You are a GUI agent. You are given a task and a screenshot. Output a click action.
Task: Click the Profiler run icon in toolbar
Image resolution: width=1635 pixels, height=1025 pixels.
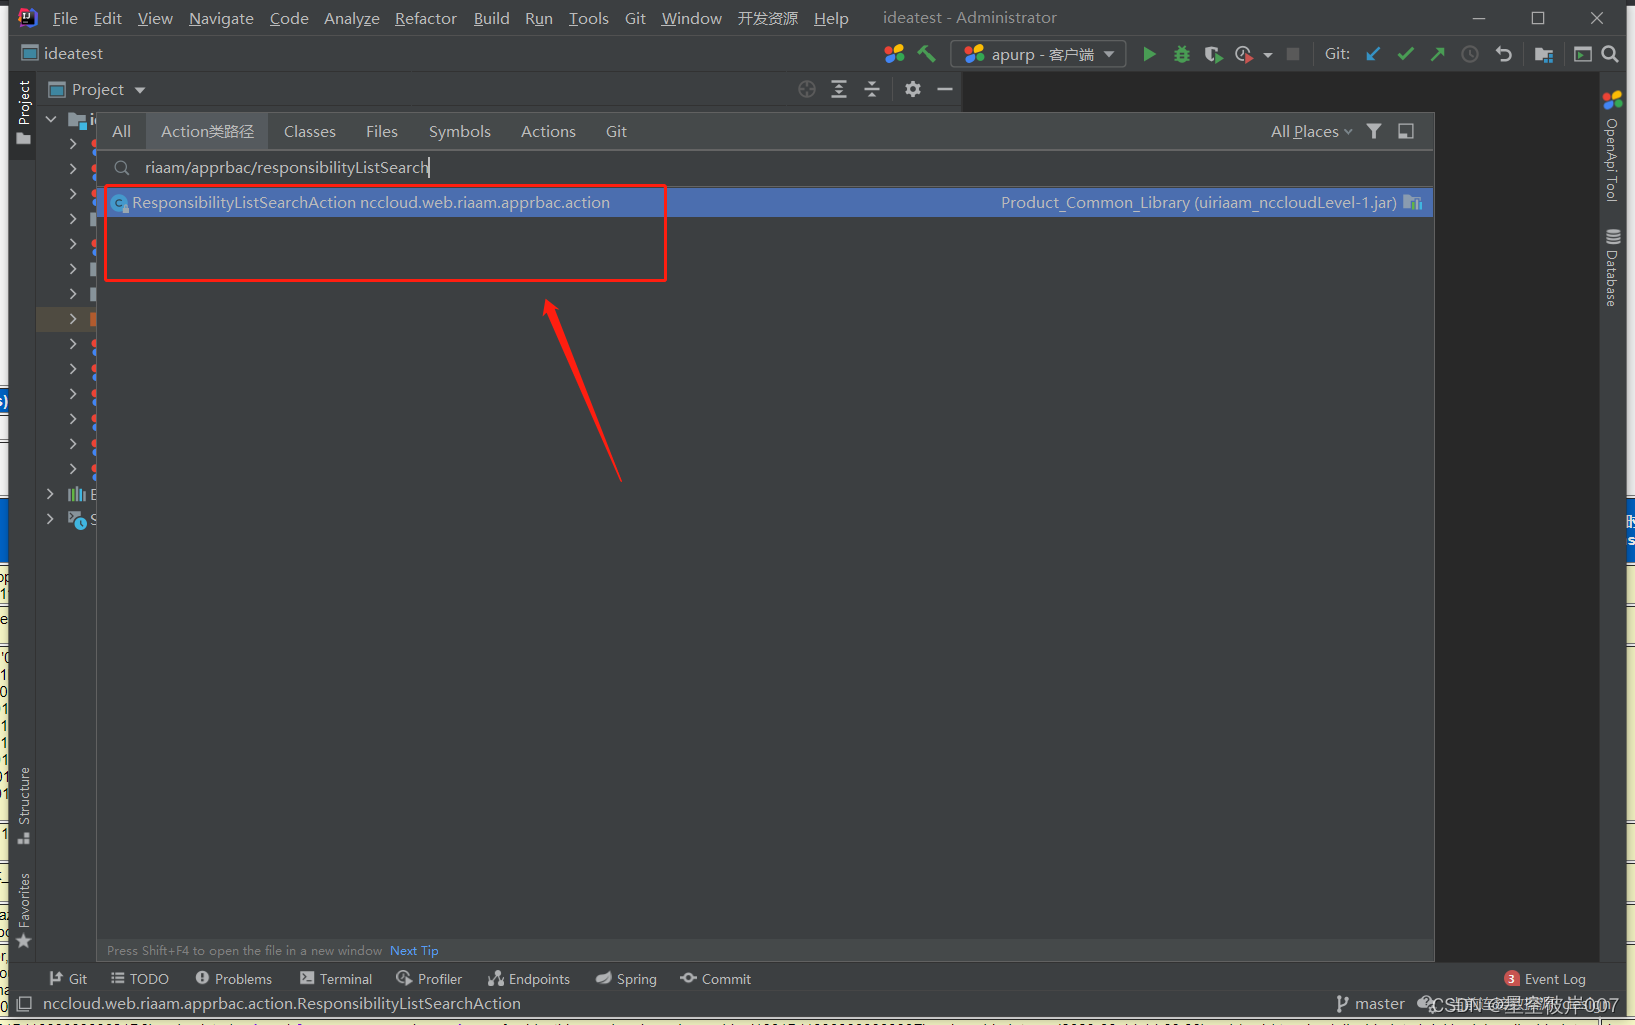(1244, 54)
